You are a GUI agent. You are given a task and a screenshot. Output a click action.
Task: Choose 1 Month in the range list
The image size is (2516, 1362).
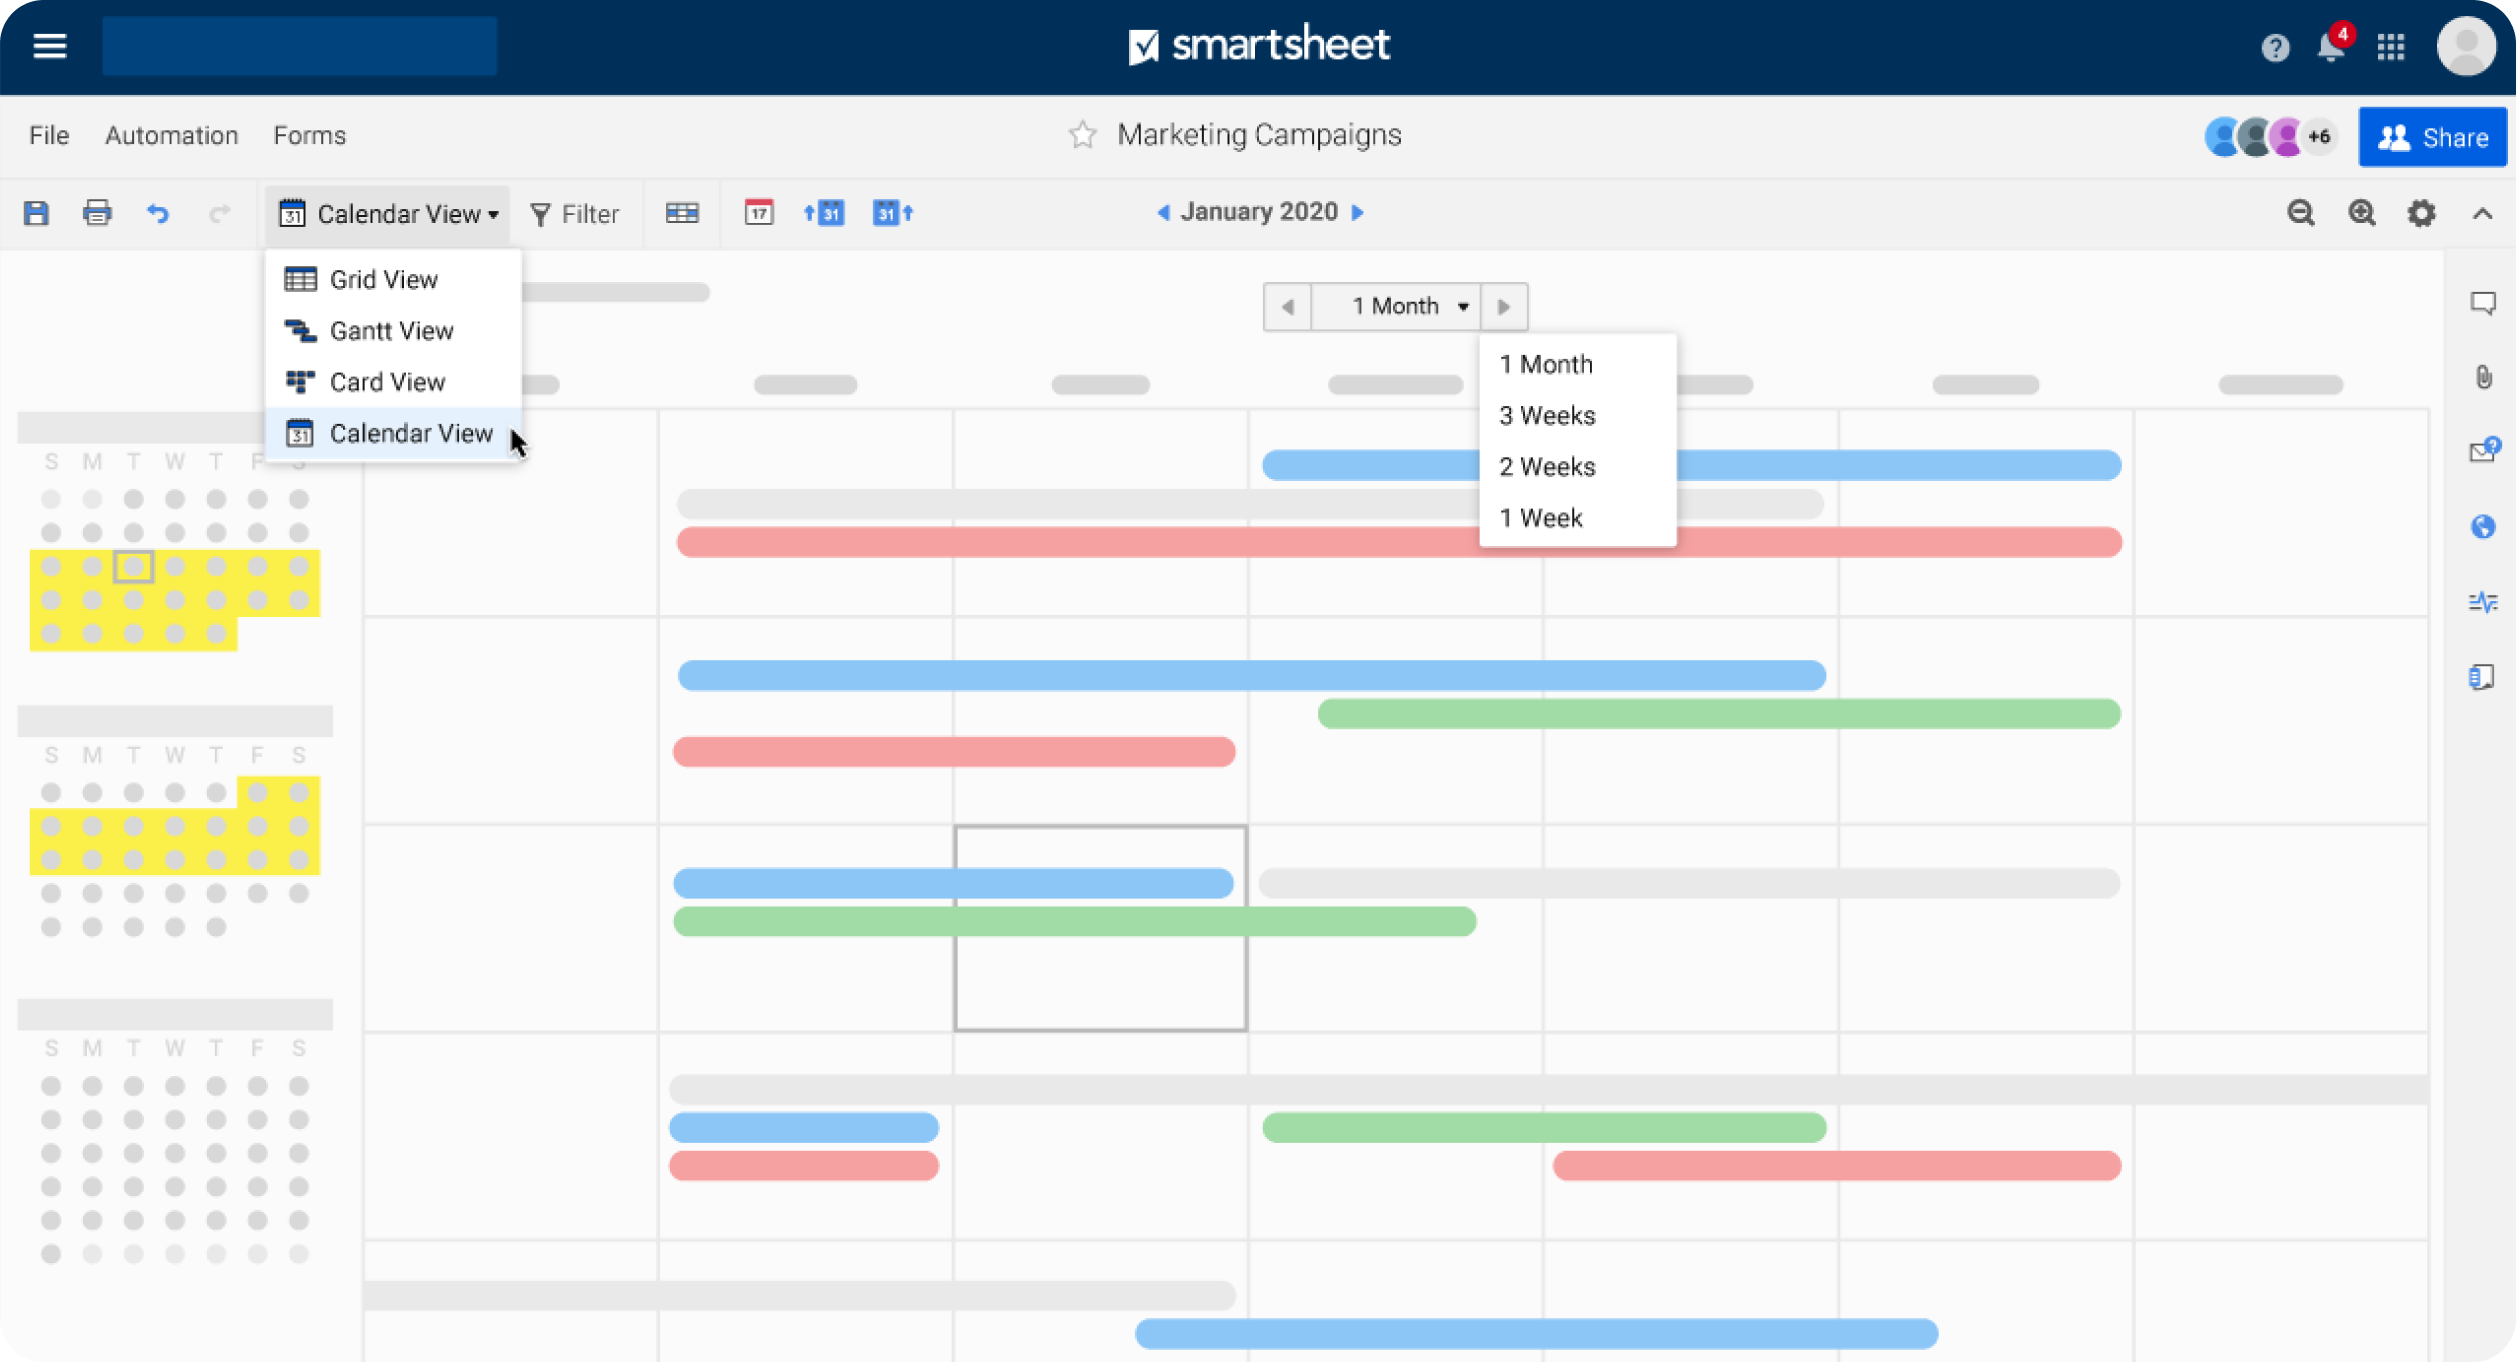pyautogui.click(x=1577, y=364)
